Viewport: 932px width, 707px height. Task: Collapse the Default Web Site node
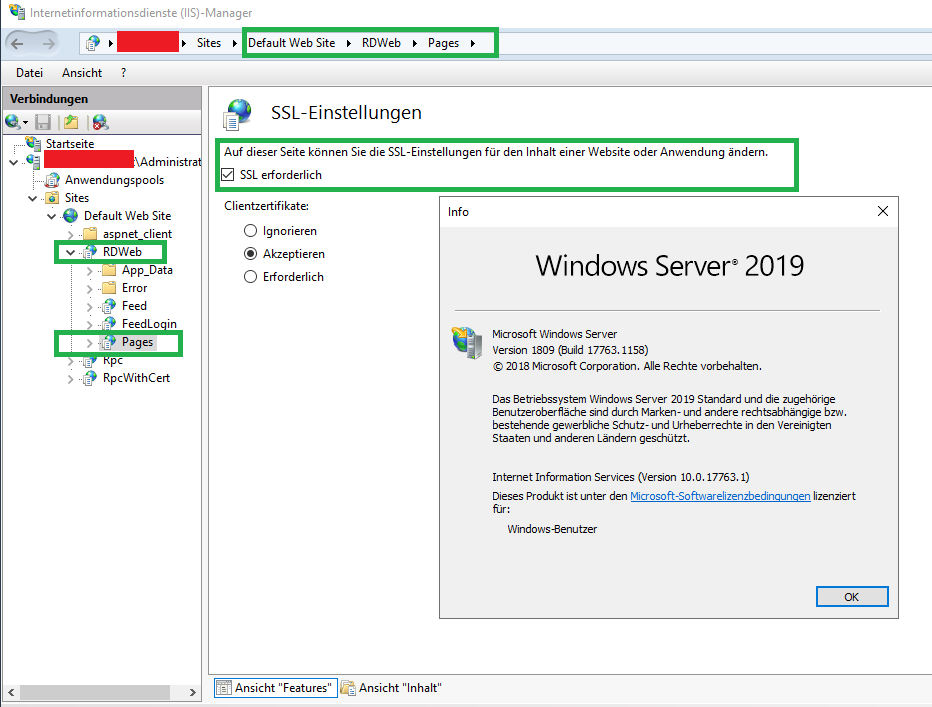point(52,216)
